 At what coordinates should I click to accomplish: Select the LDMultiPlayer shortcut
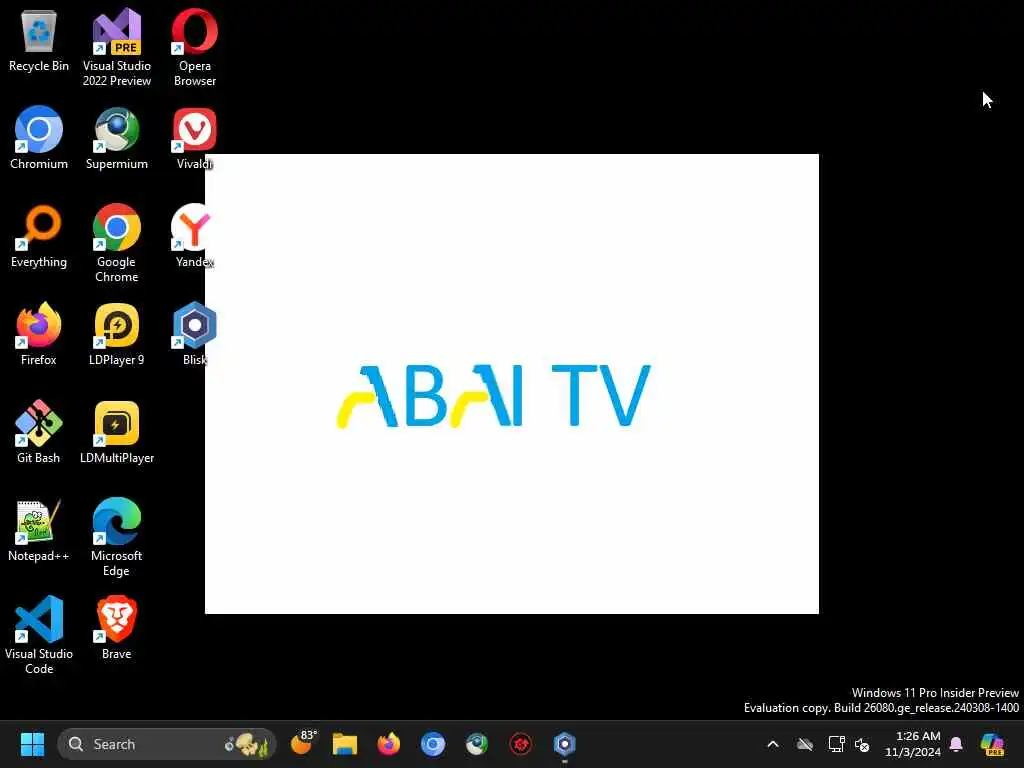[117, 432]
